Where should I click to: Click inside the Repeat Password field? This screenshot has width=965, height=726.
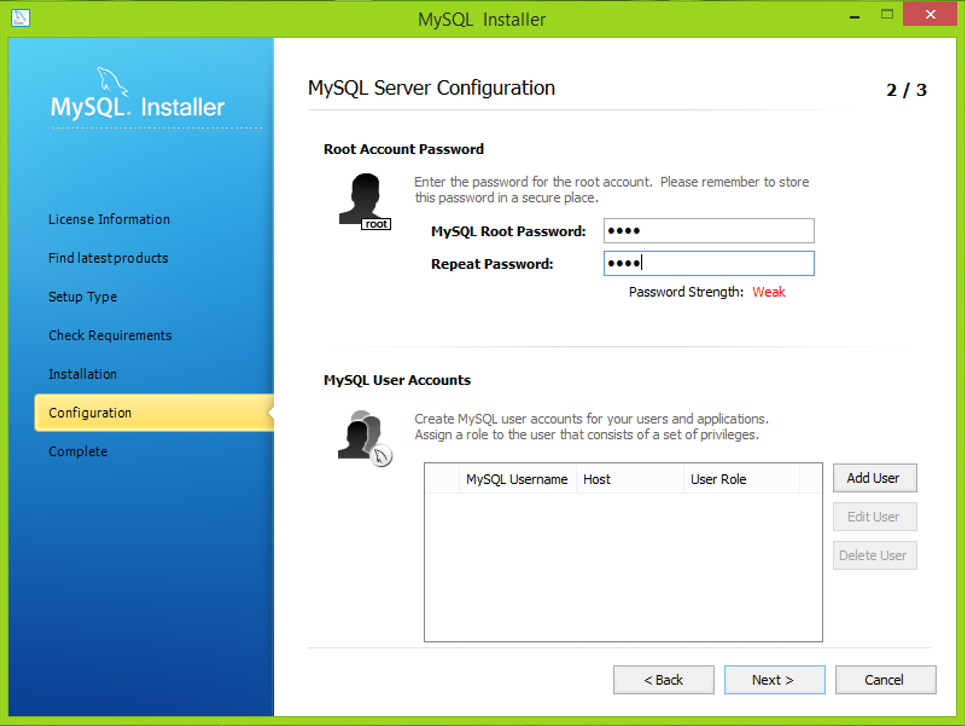[x=709, y=263]
